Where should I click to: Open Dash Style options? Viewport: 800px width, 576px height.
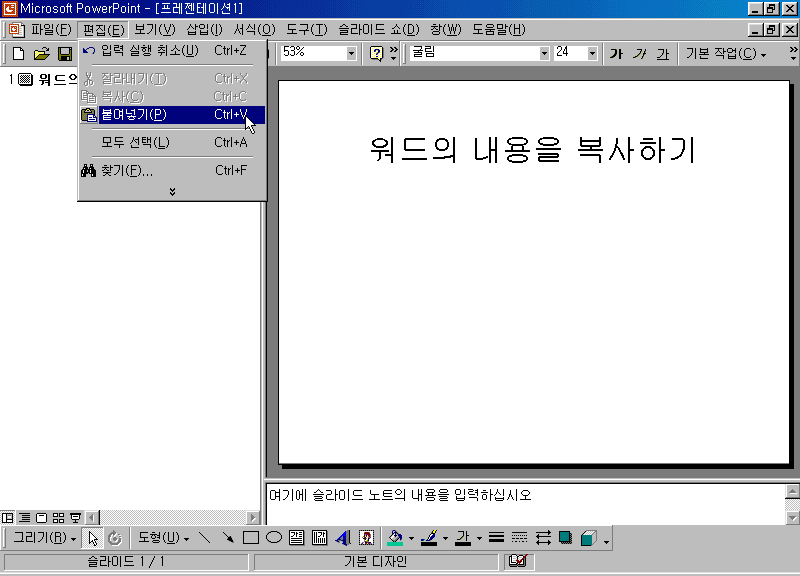click(x=519, y=538)
